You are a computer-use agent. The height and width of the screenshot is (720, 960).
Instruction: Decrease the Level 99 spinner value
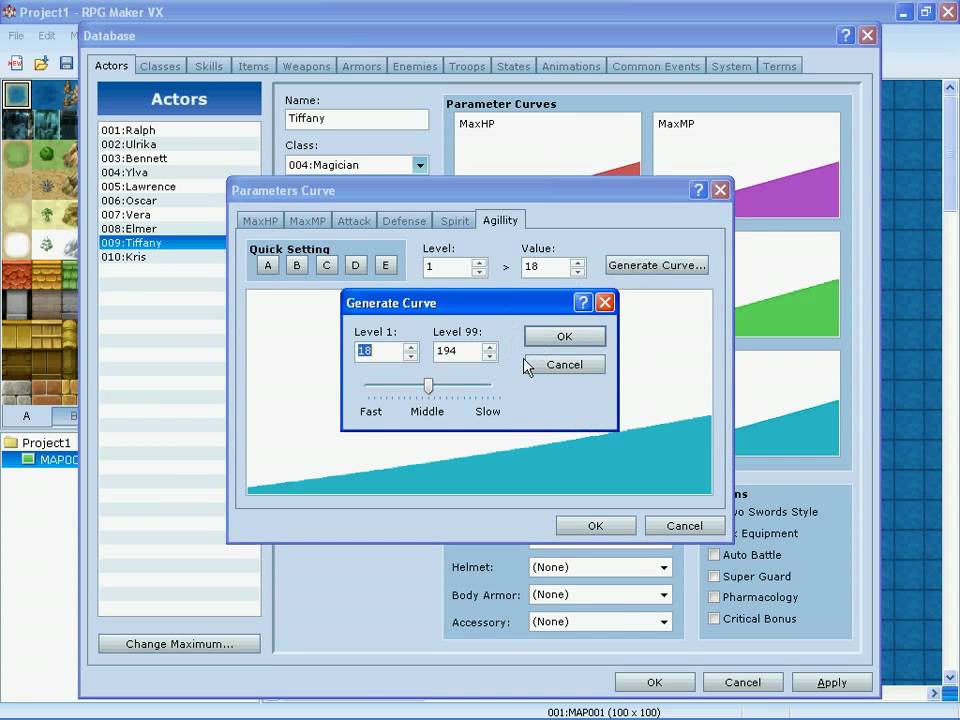(489, 356)
